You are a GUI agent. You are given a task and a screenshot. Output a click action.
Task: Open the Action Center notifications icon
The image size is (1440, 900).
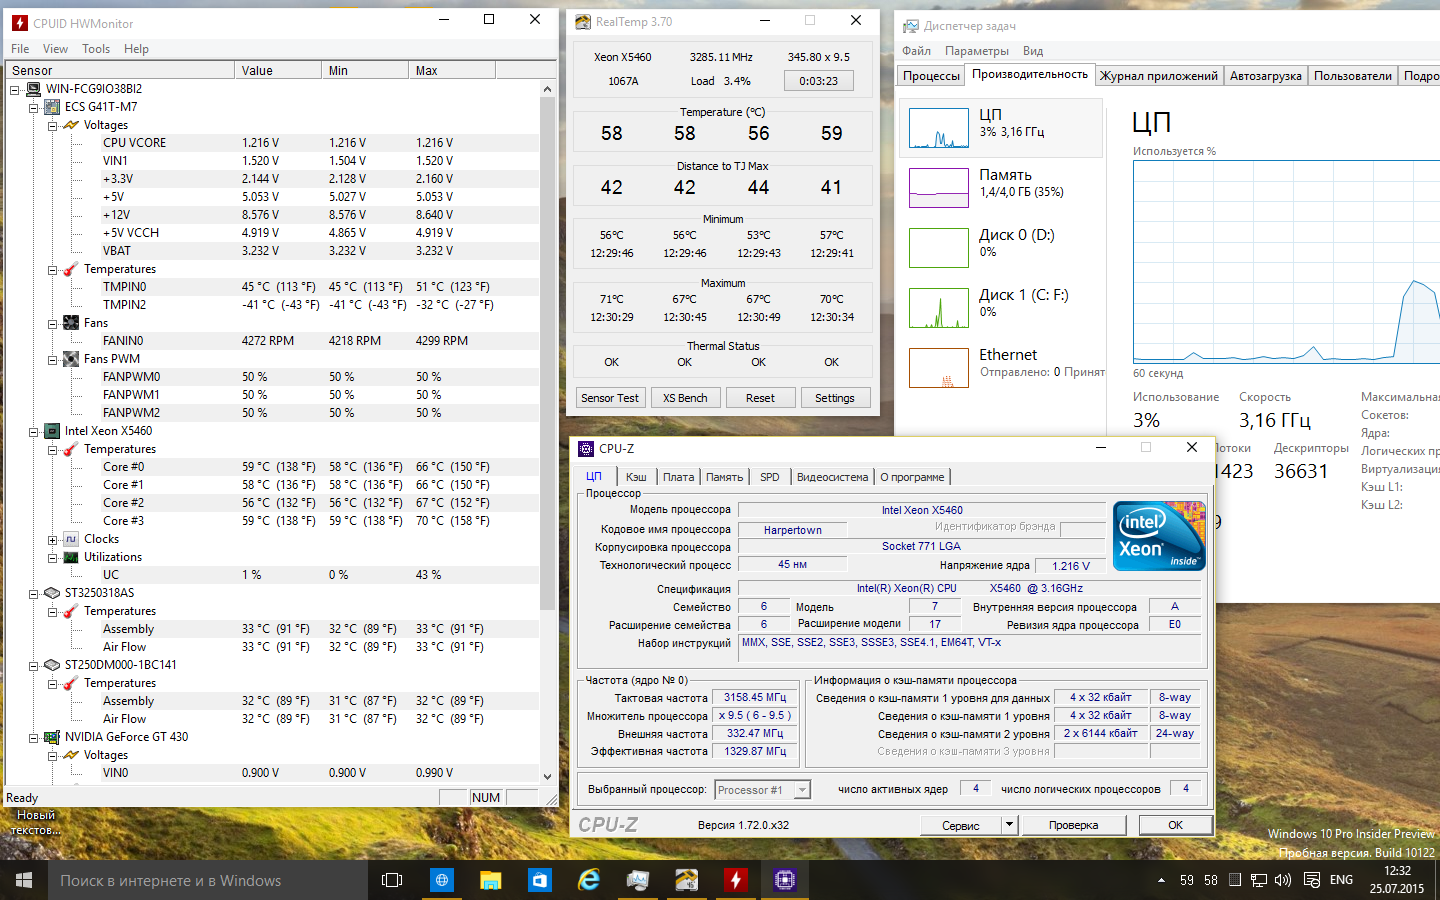coord(1311,880)
